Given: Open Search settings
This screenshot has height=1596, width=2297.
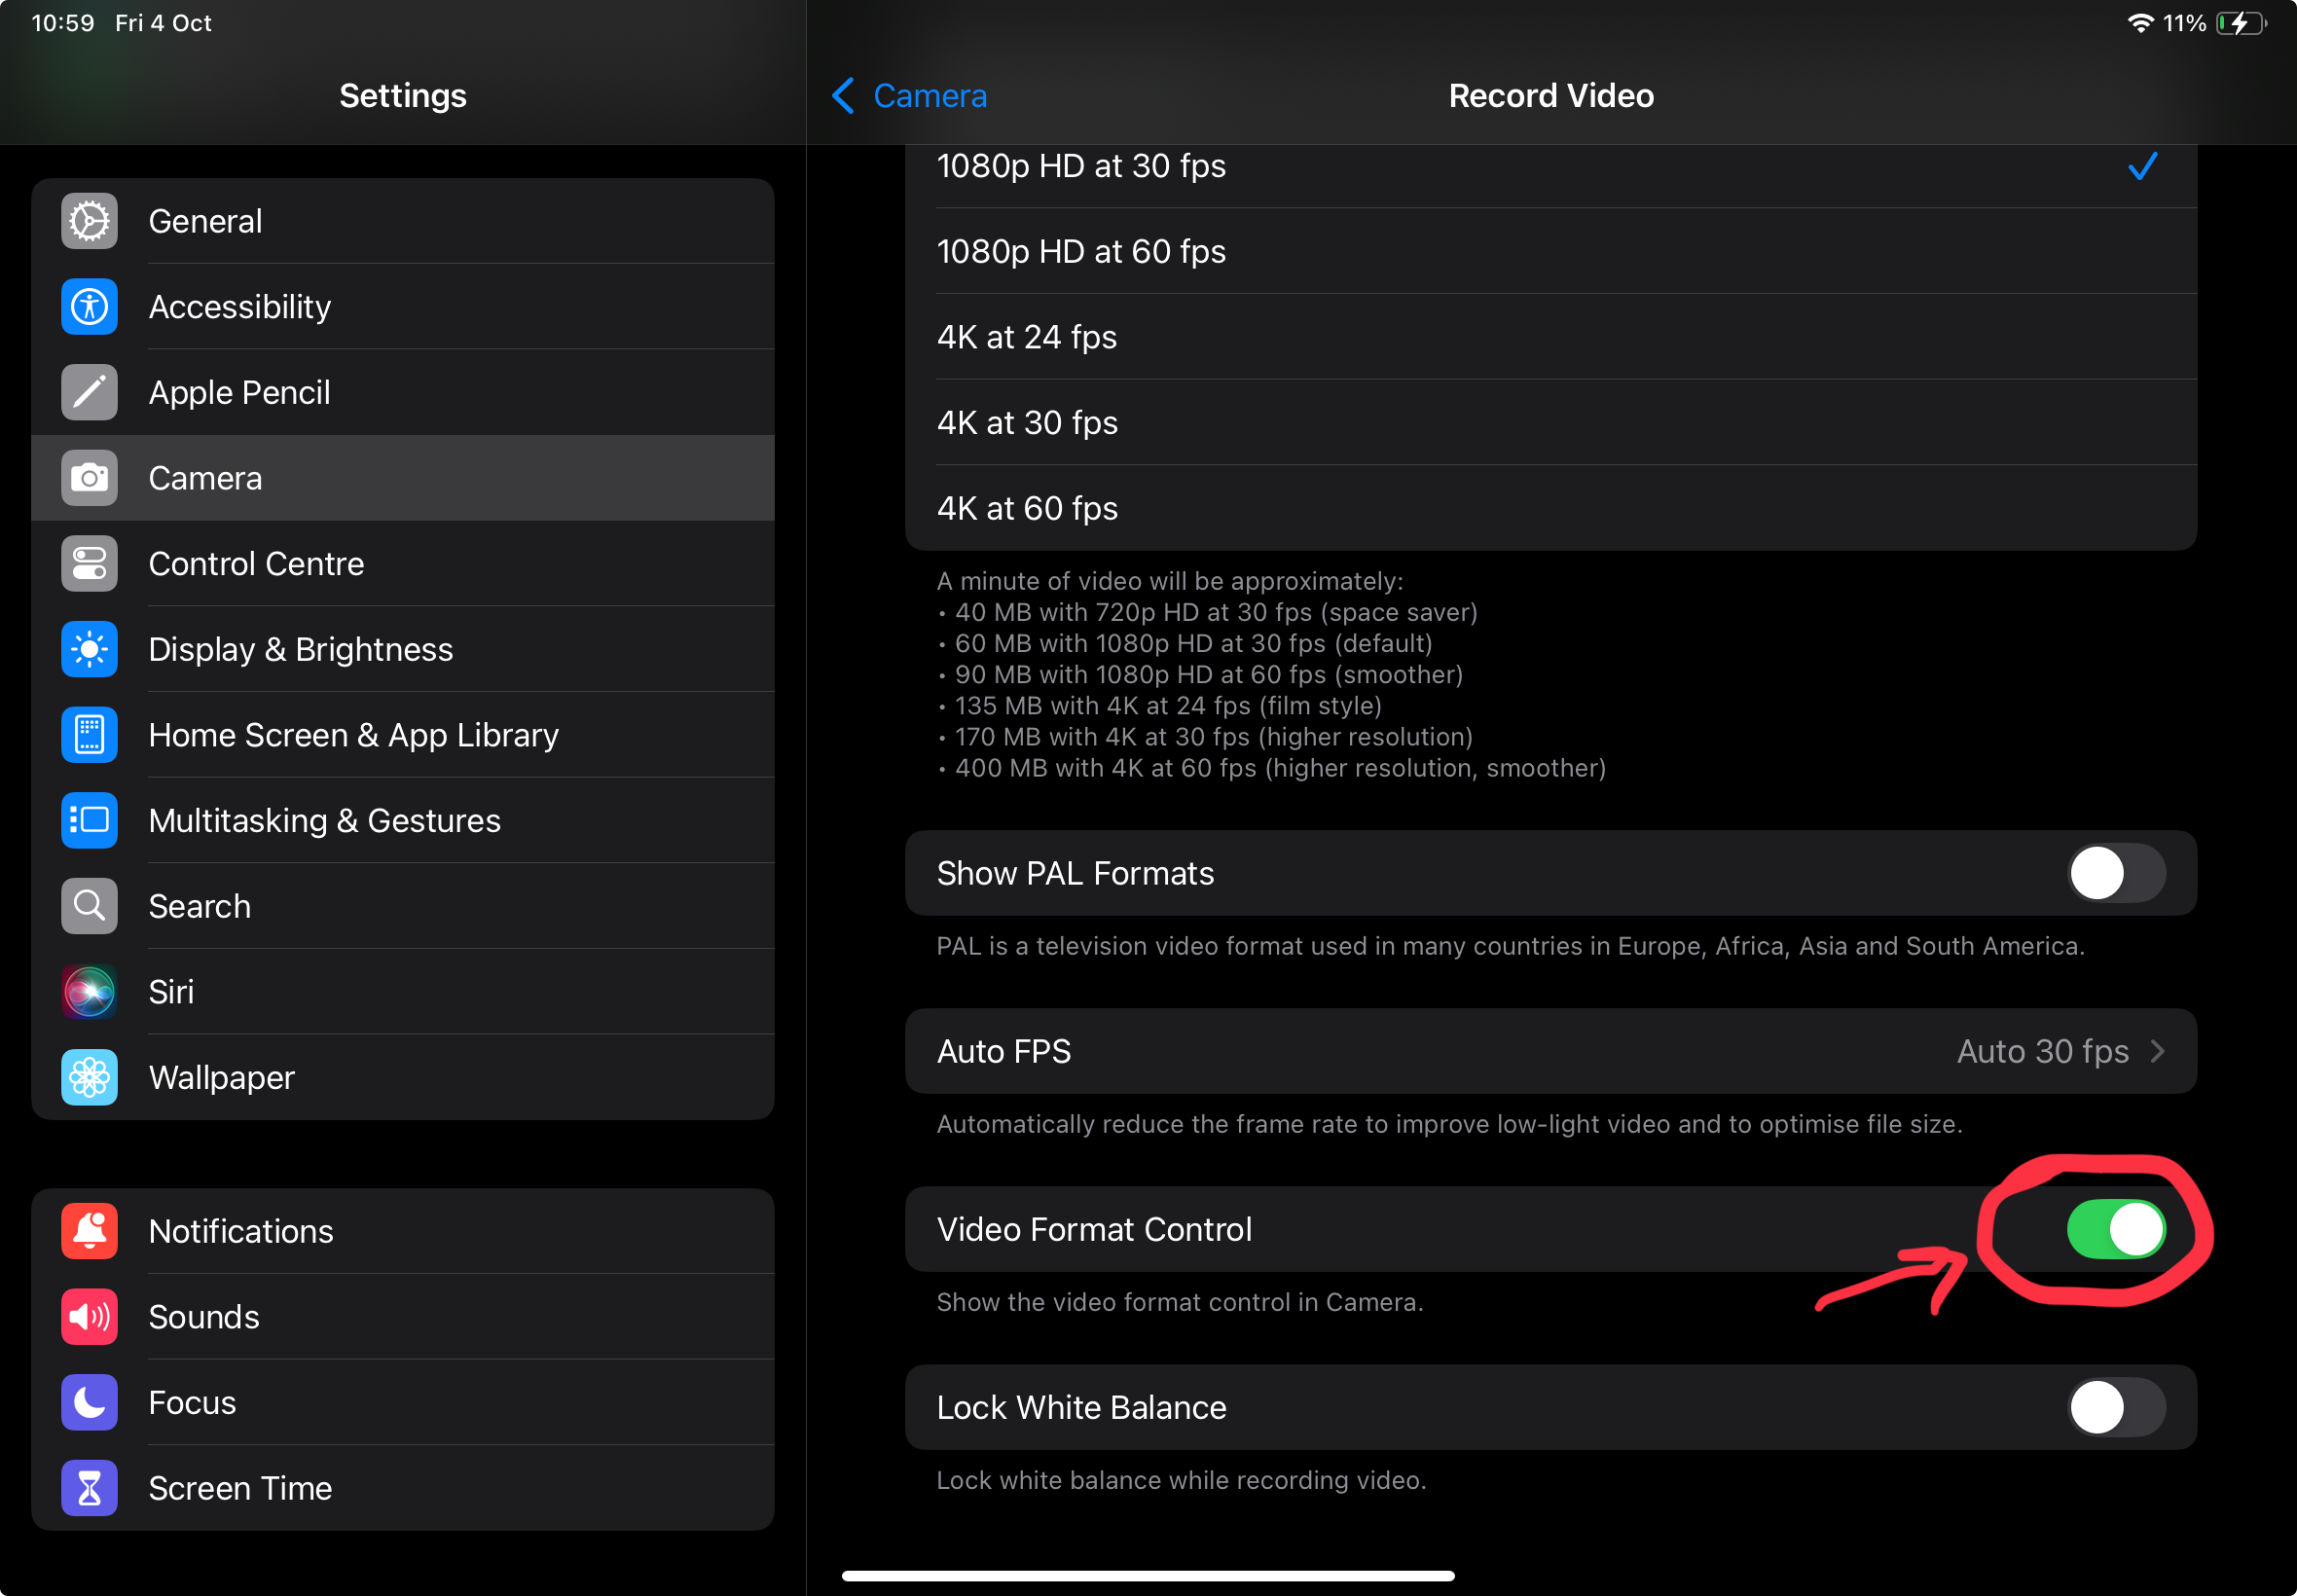Looking at the screenshot, I should point(403,906).
